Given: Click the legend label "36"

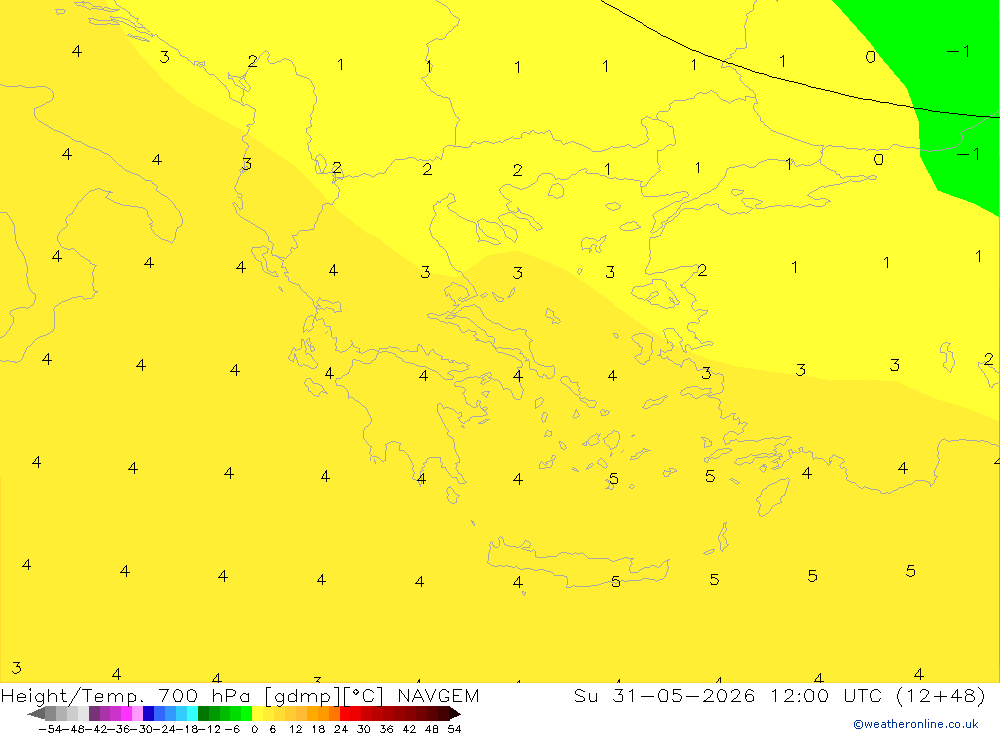Looking at the screenshot, I should click(x=386, y=729).
